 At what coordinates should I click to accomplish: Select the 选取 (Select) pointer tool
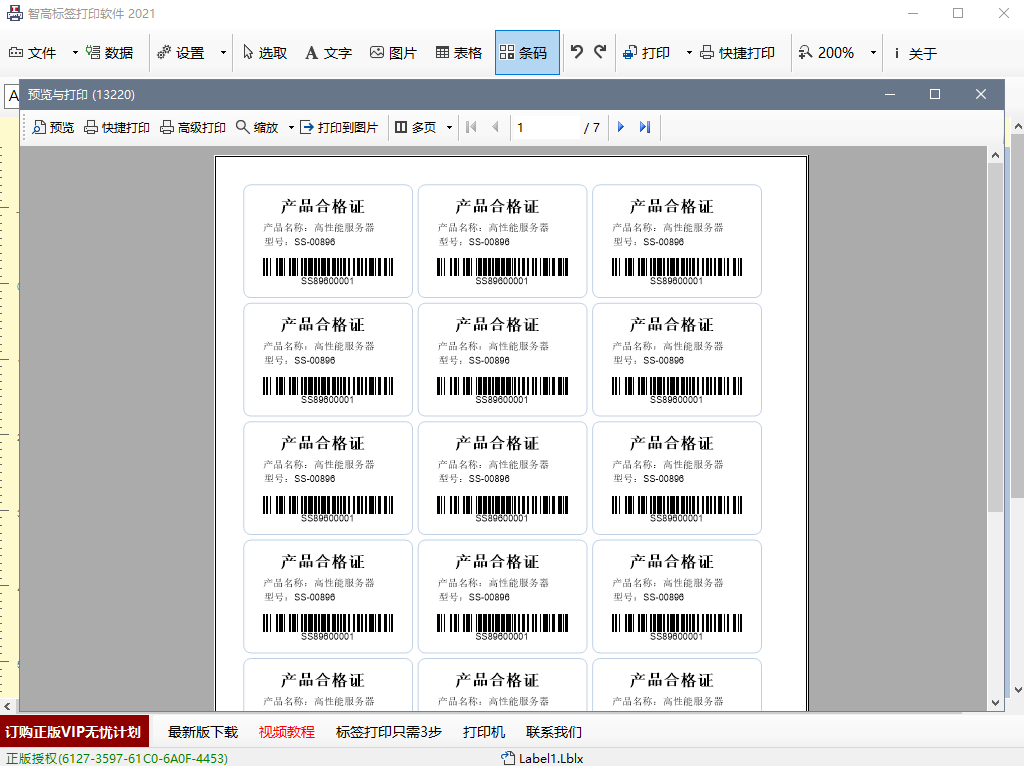click(x=265, y=53)
